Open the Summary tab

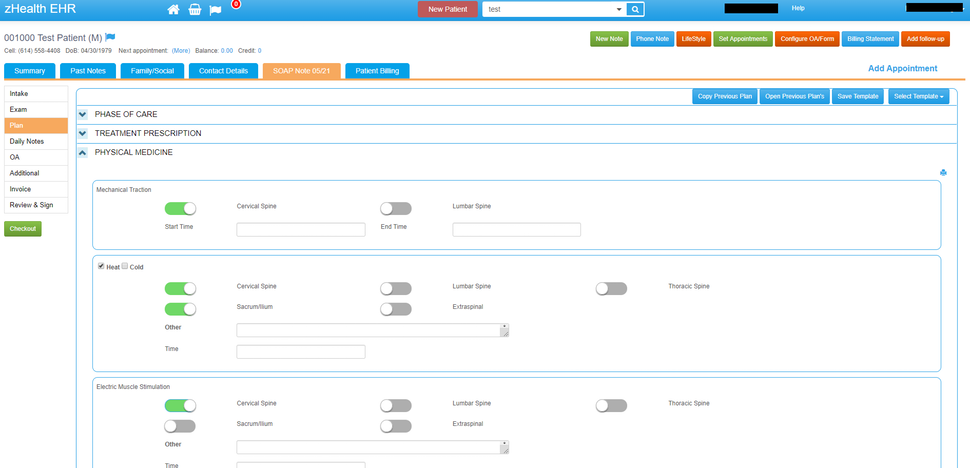click(x=30, y=71)
